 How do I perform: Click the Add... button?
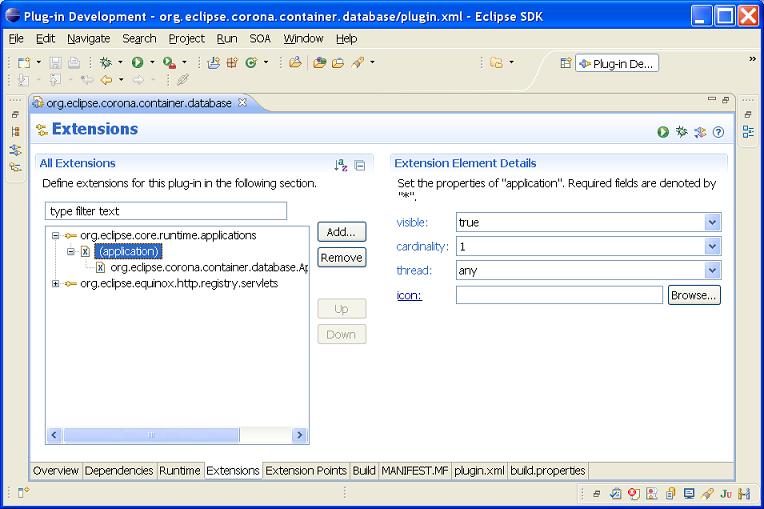[x=342, y=232]
